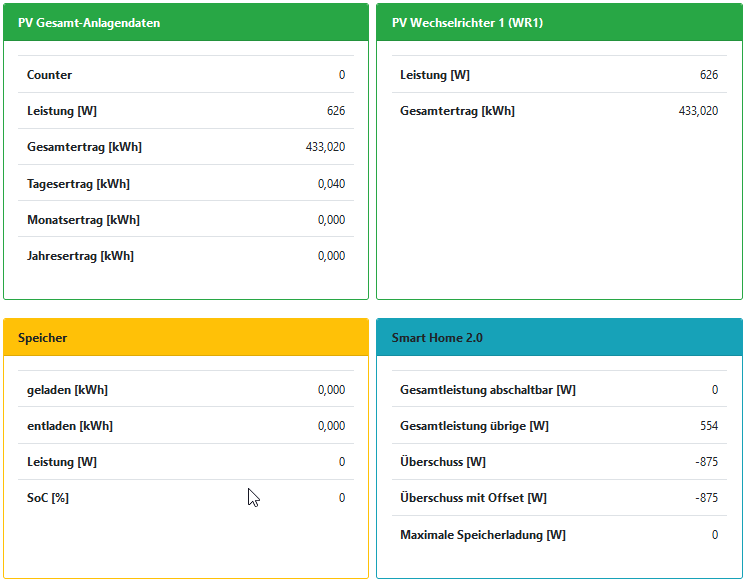746x582 pixels.
Task: Click Leistung [W] label in WR1 panel
Action: click(x=434, y=75)
